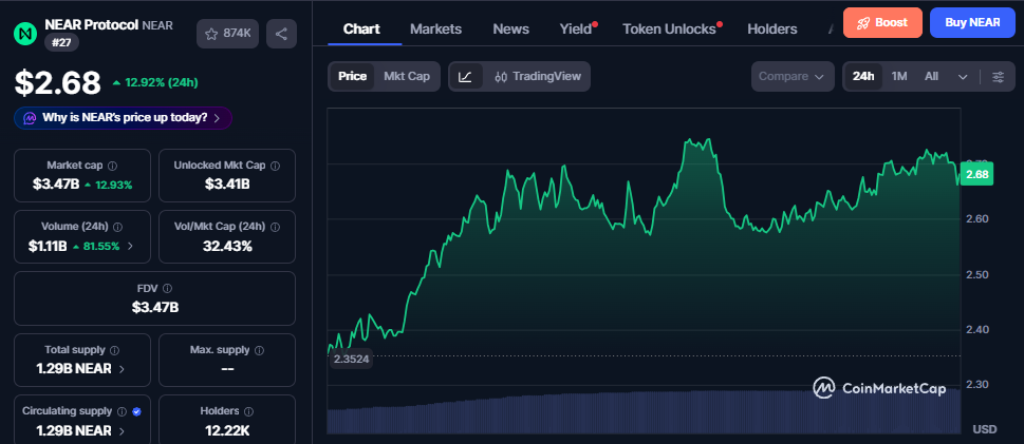Viewport: 1024px width, 444px height.
Task: Click the info icon next to FDV
Action: point(167,288)
